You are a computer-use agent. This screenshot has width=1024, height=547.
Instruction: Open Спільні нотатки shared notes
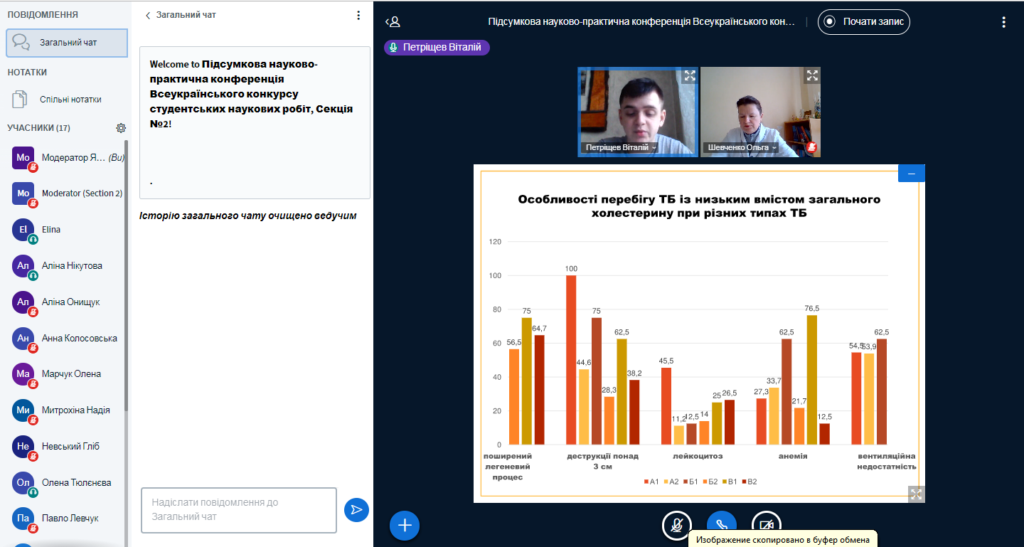70,100
